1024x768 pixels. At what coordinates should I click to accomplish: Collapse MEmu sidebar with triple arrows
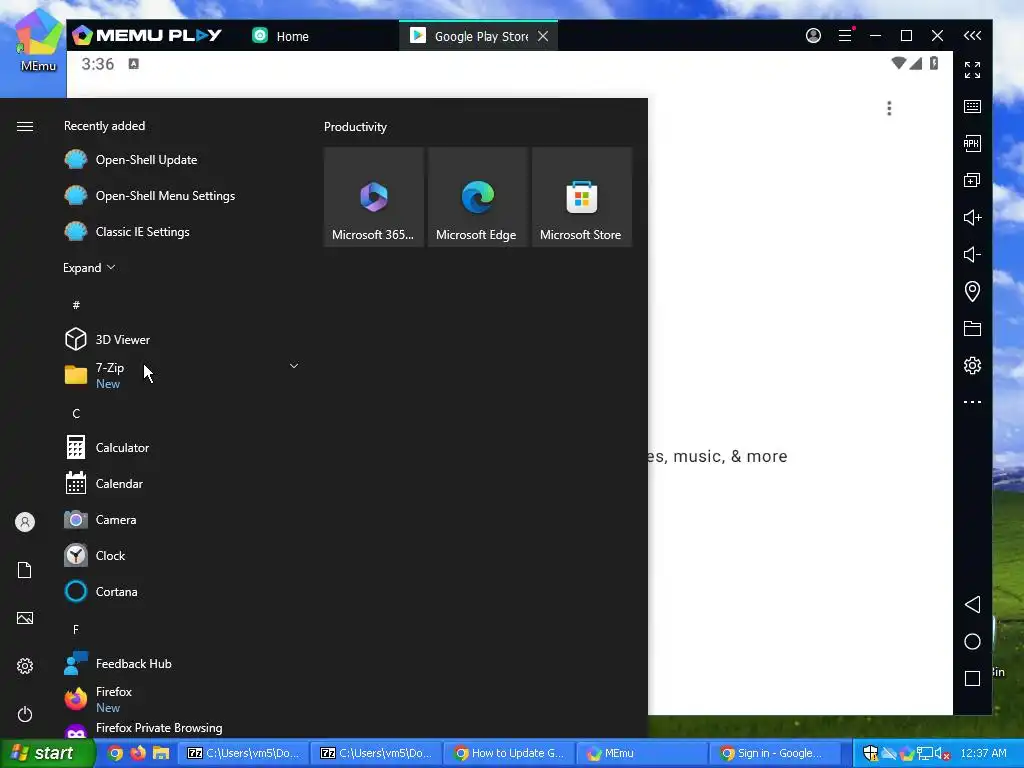click(972, 35)
